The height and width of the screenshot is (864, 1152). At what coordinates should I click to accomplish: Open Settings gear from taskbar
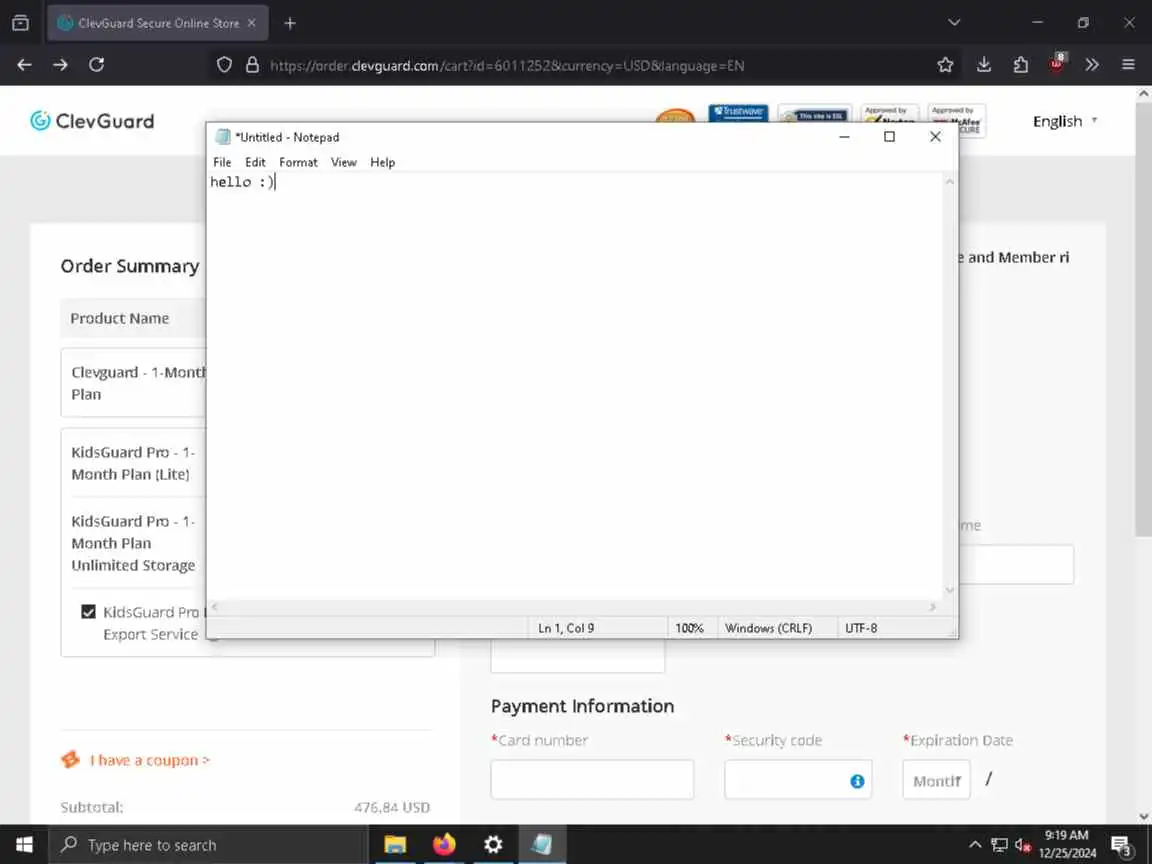pyautogui.click(x=493, y=845)
